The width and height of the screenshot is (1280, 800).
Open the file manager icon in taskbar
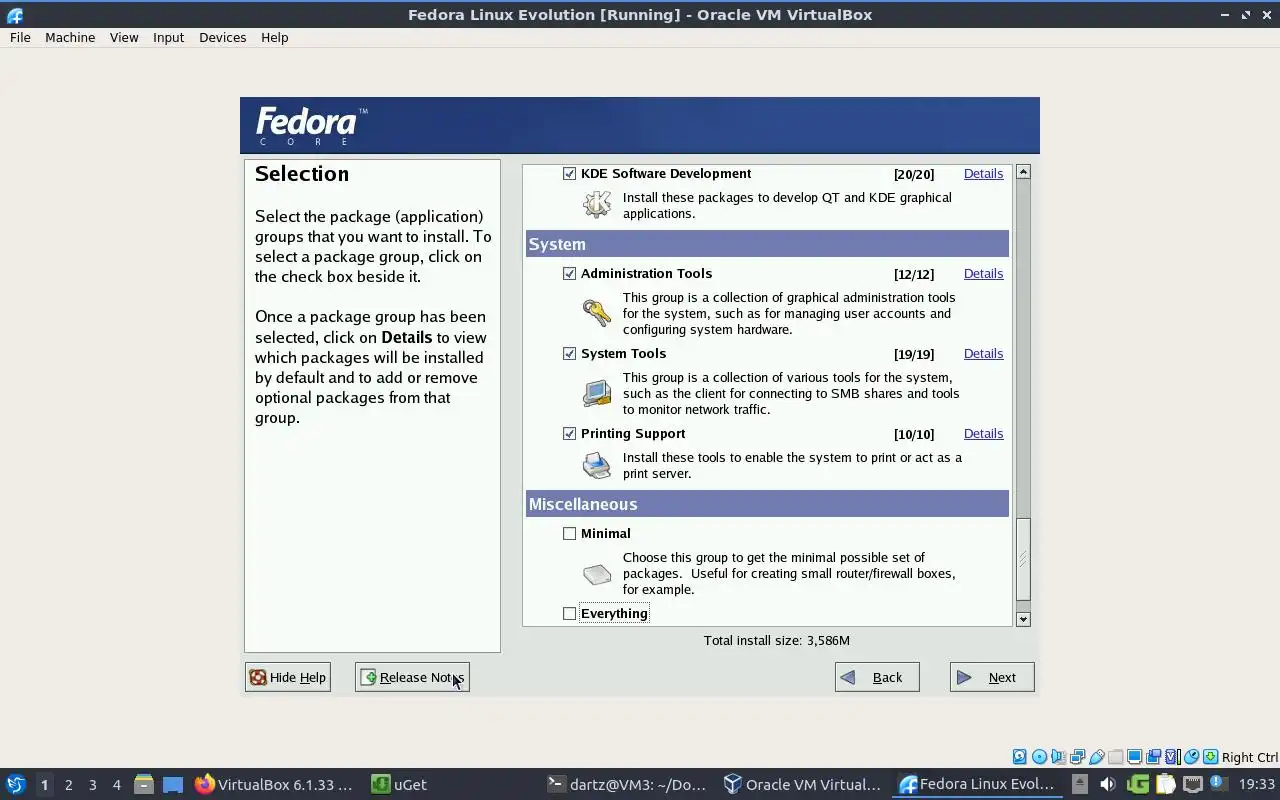tap(144, 784)
